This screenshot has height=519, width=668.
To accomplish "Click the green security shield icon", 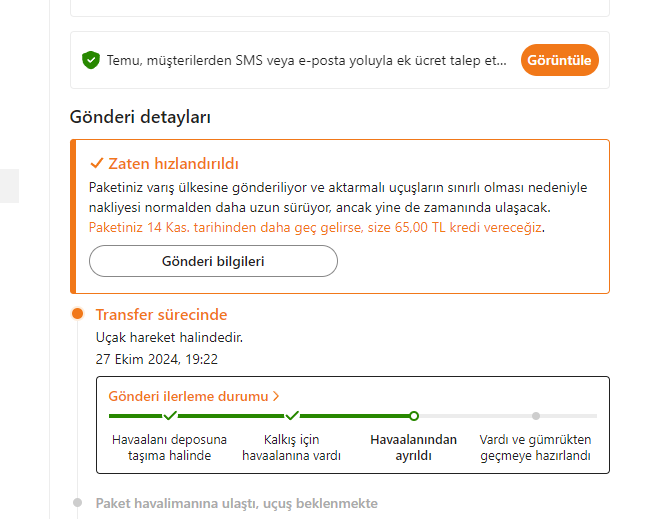I will (91, 60).
